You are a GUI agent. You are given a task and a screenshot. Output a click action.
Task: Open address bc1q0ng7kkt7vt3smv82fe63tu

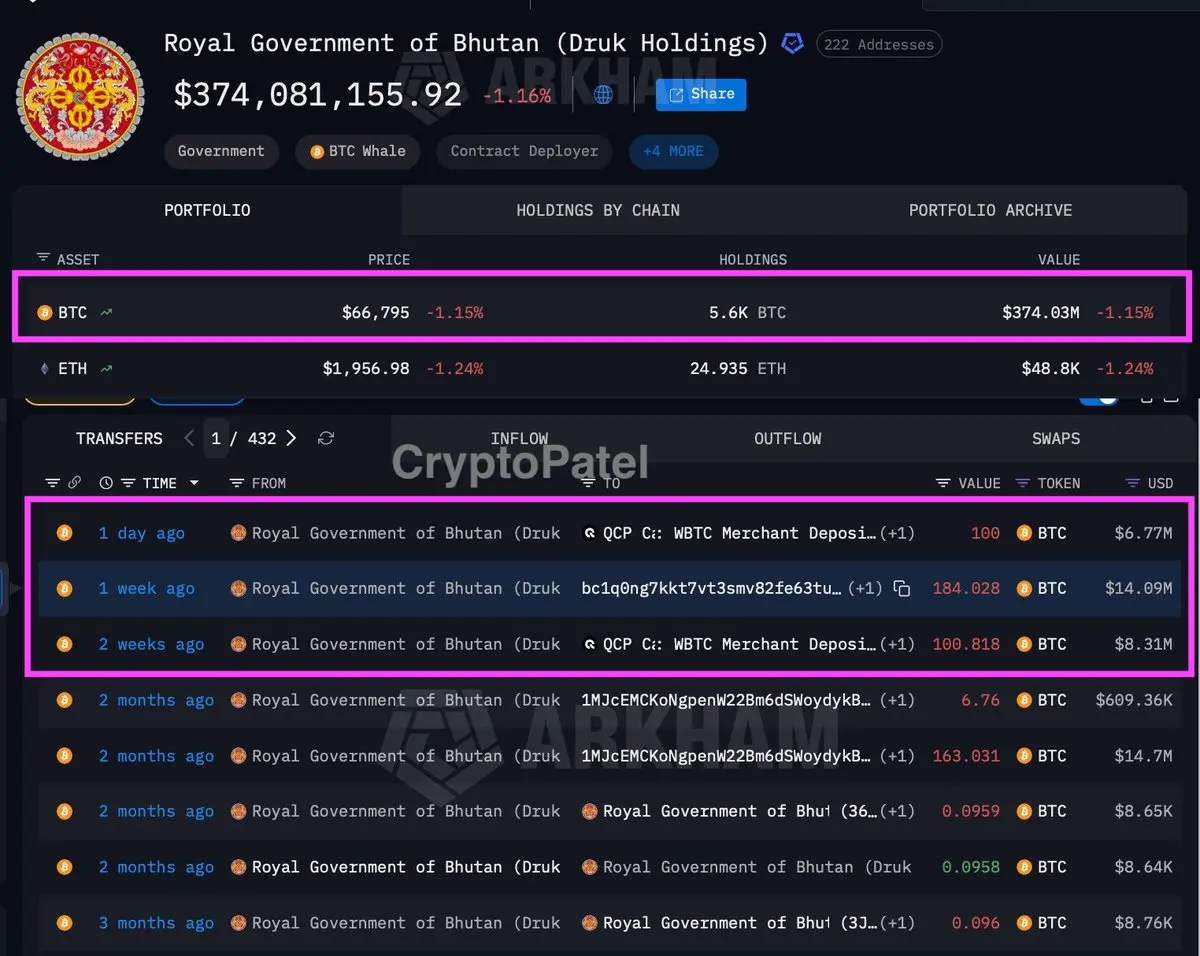click(712, 588)
